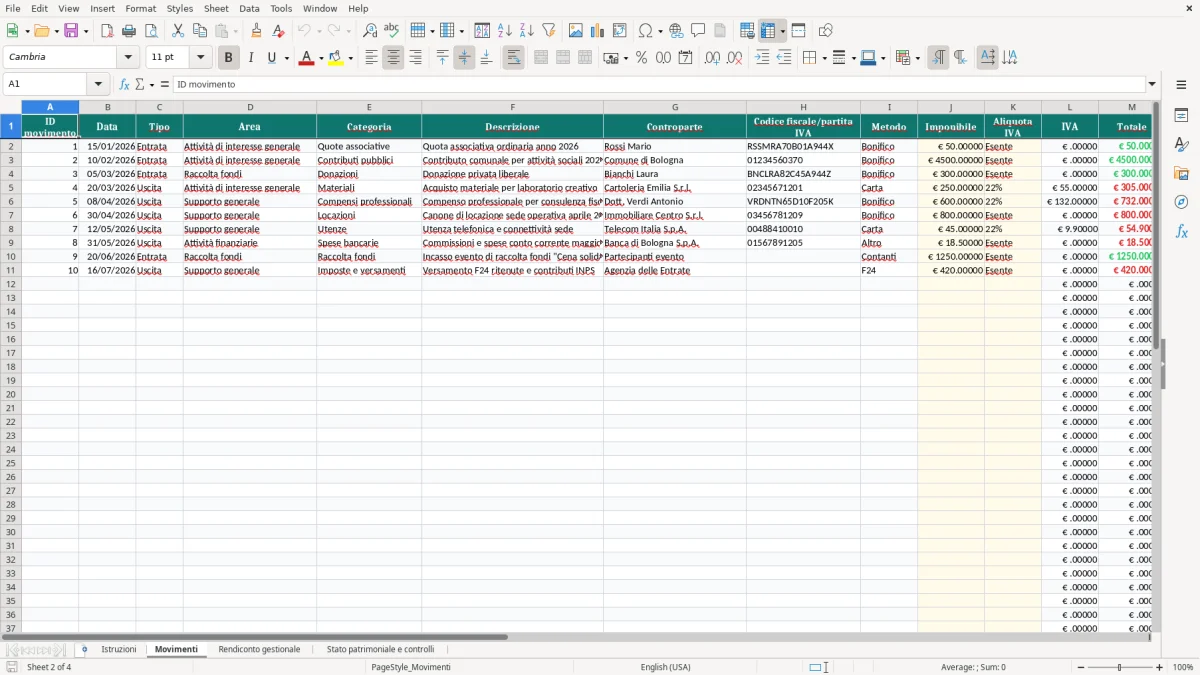Open the Sidebar Gallery icon
The width and height of the screenshot is (1200, 675).
[1181, 173]
